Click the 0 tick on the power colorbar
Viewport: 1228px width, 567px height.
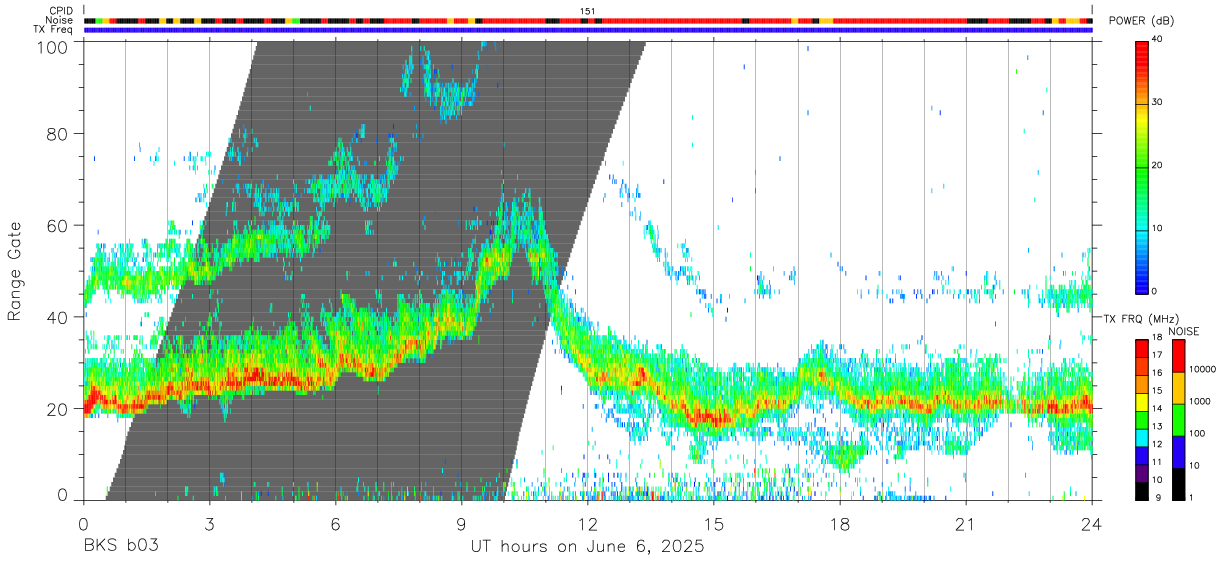(x=1155, y=291)
